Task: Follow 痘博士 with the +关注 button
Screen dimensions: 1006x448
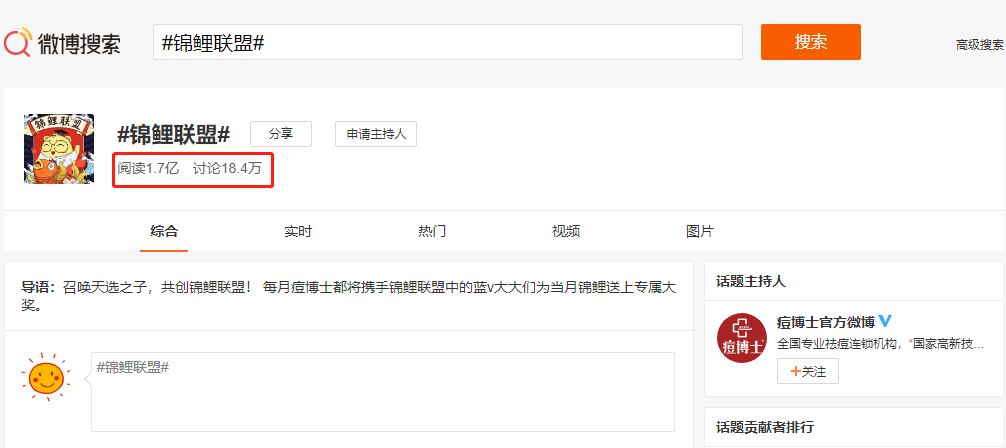Action: point(808,371)
